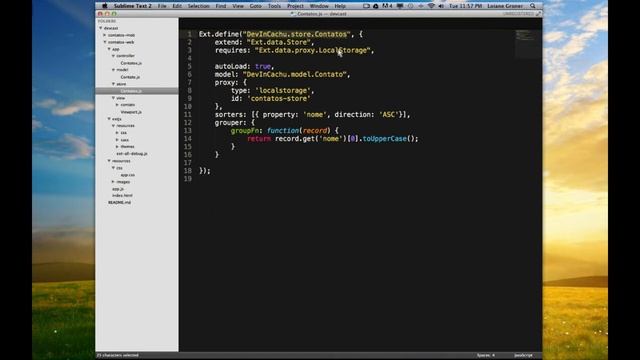
Task: Change syntax via JavaScript status label
Action: point(523,356)
